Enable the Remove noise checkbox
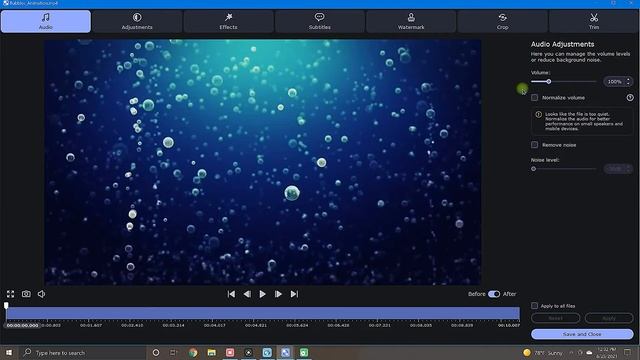The width and height of the screenshot is (640, 360). 535,144
